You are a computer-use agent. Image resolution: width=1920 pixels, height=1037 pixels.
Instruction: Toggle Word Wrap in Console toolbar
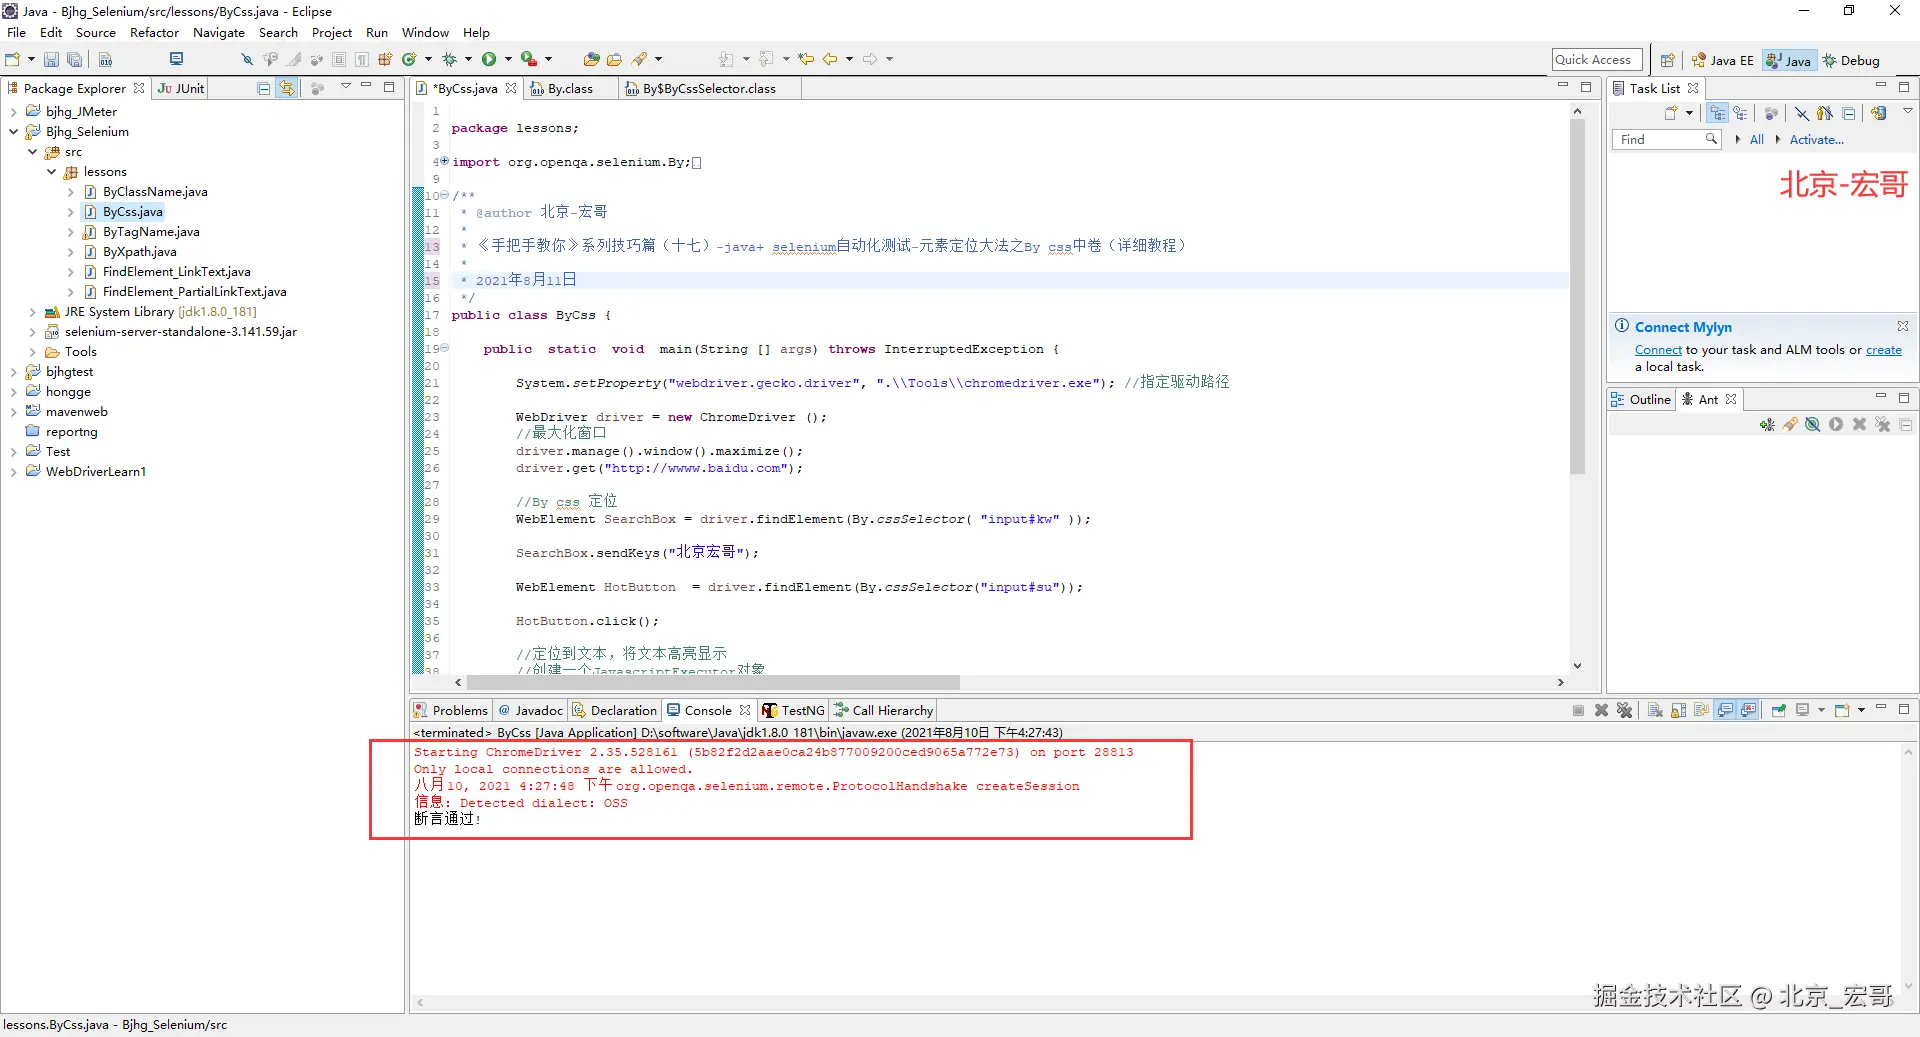1701,710
